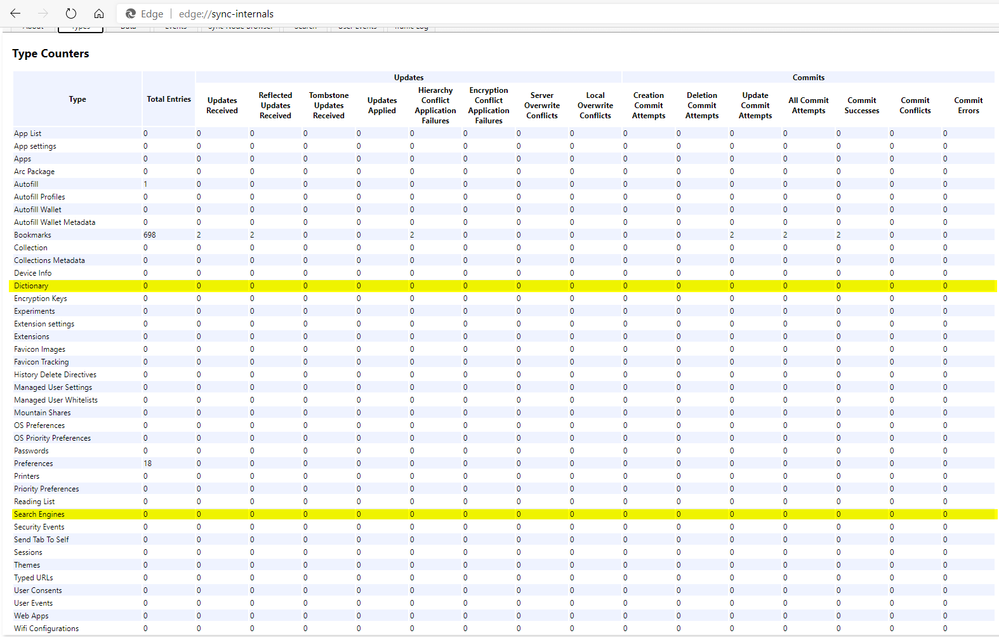Select the App List row label
This screenshot has width=999, height=637.
27,133
